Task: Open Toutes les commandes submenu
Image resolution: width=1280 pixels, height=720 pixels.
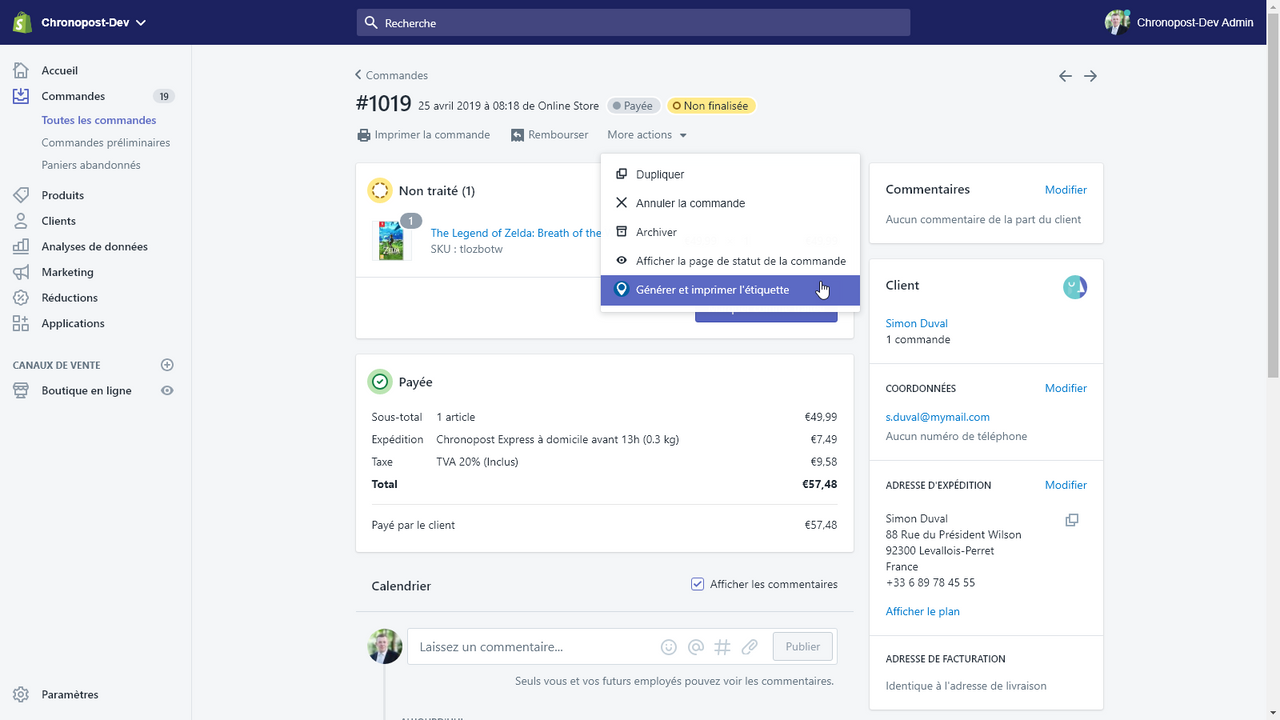Action: tap(99, 120)
